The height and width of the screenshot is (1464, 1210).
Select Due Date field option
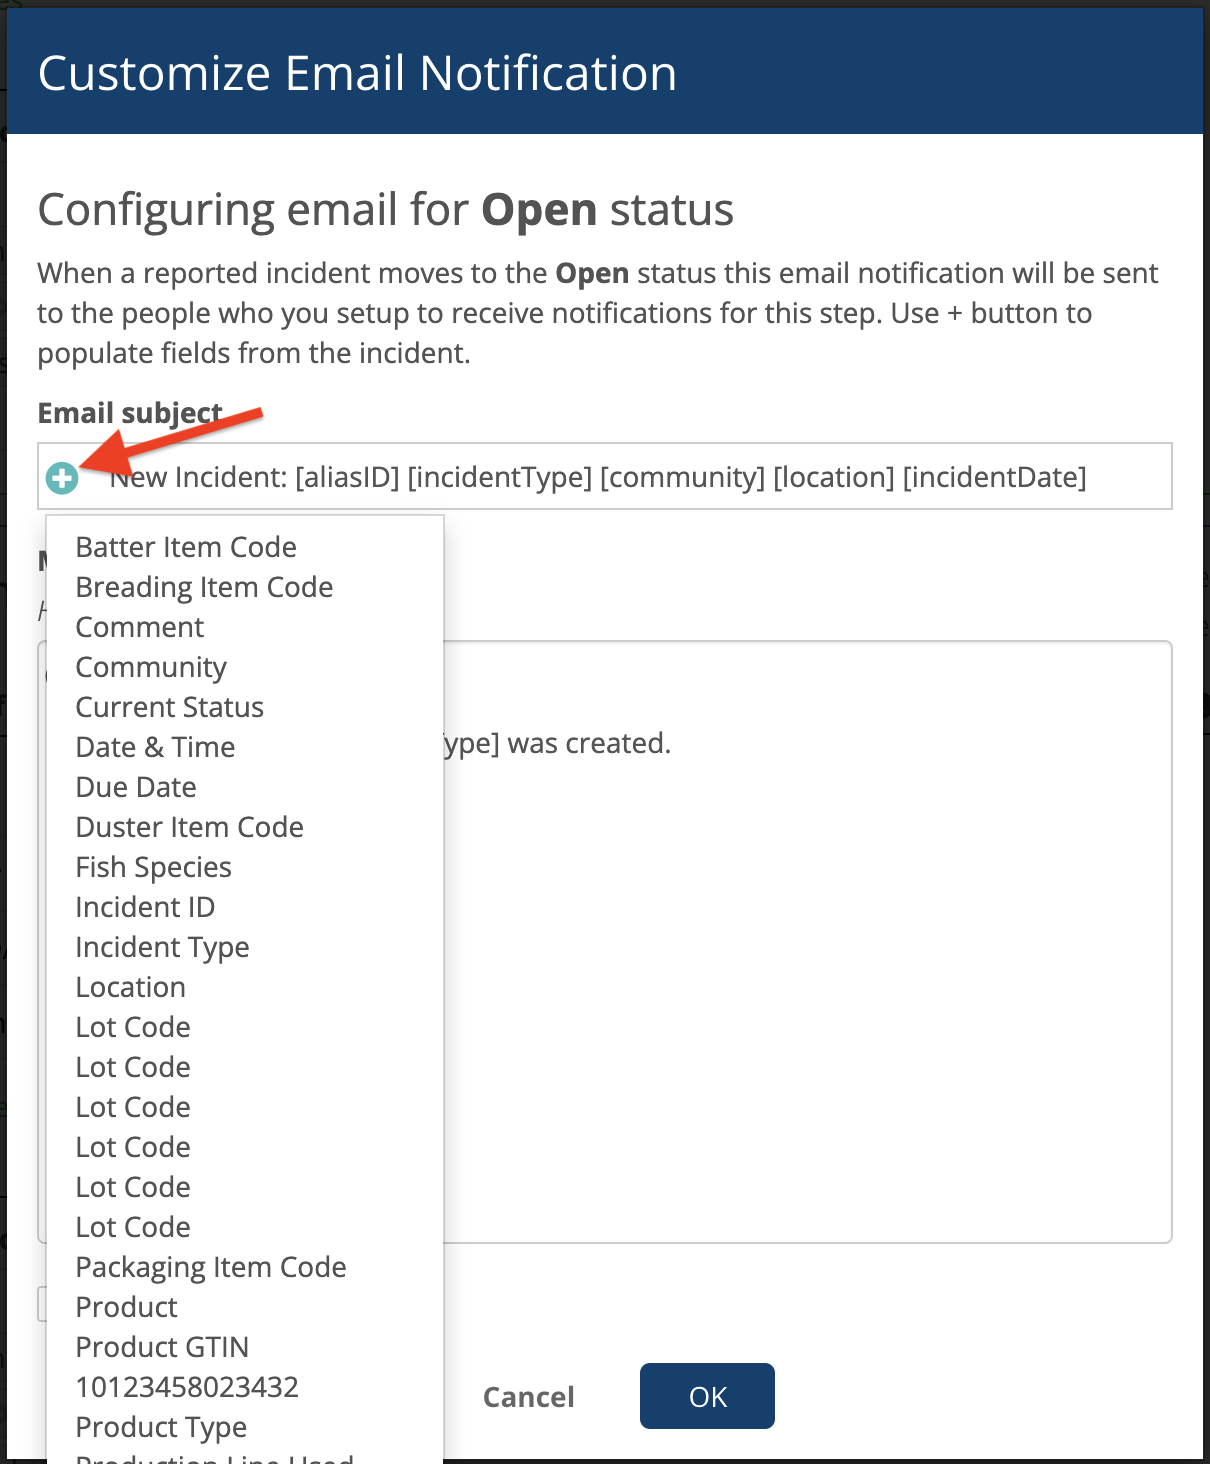tap(136, 787)
